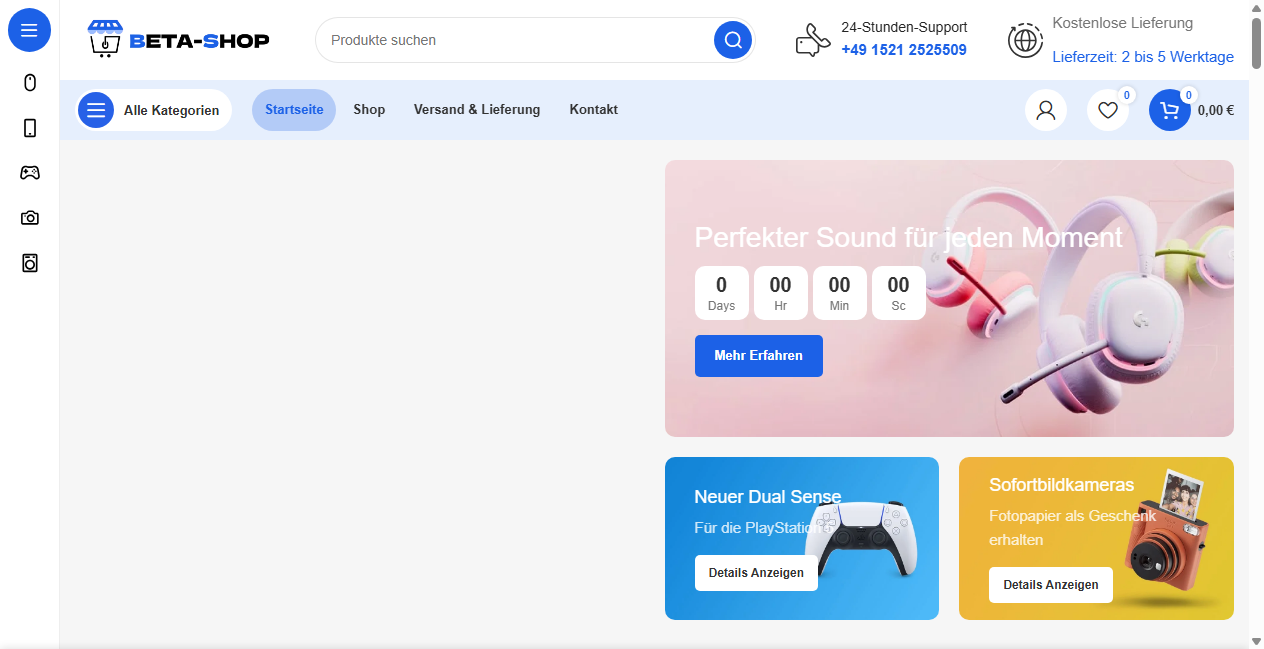Click Details Anzeigen on Sofortbildkameras banner
Viewport: 1264px width, 649px height.
(x=1051, y=585)
